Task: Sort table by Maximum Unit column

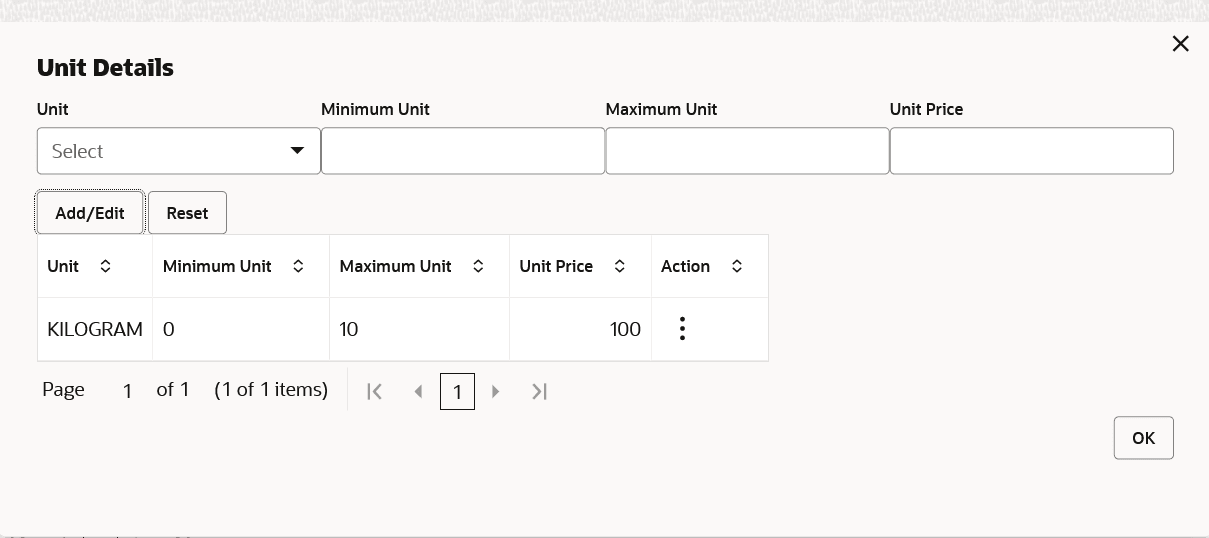Action: click(x=478, y=267)
